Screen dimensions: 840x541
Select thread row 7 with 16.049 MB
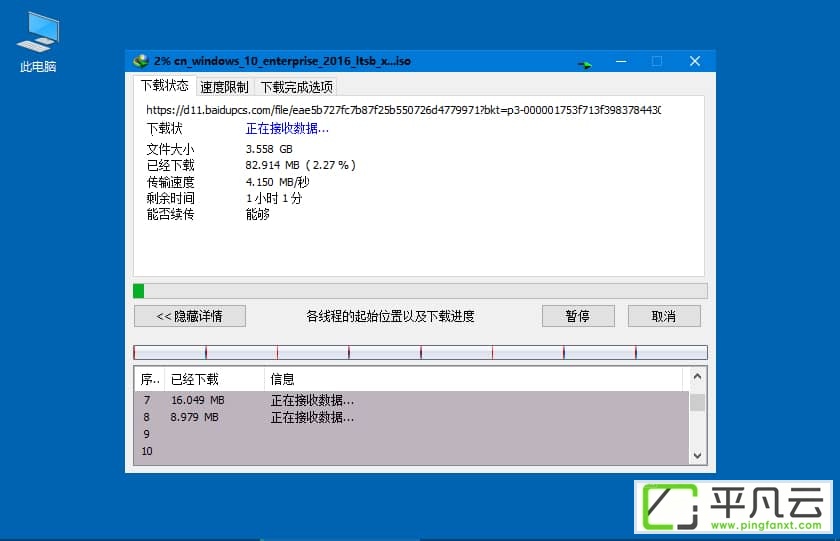[x=411, y=400]
